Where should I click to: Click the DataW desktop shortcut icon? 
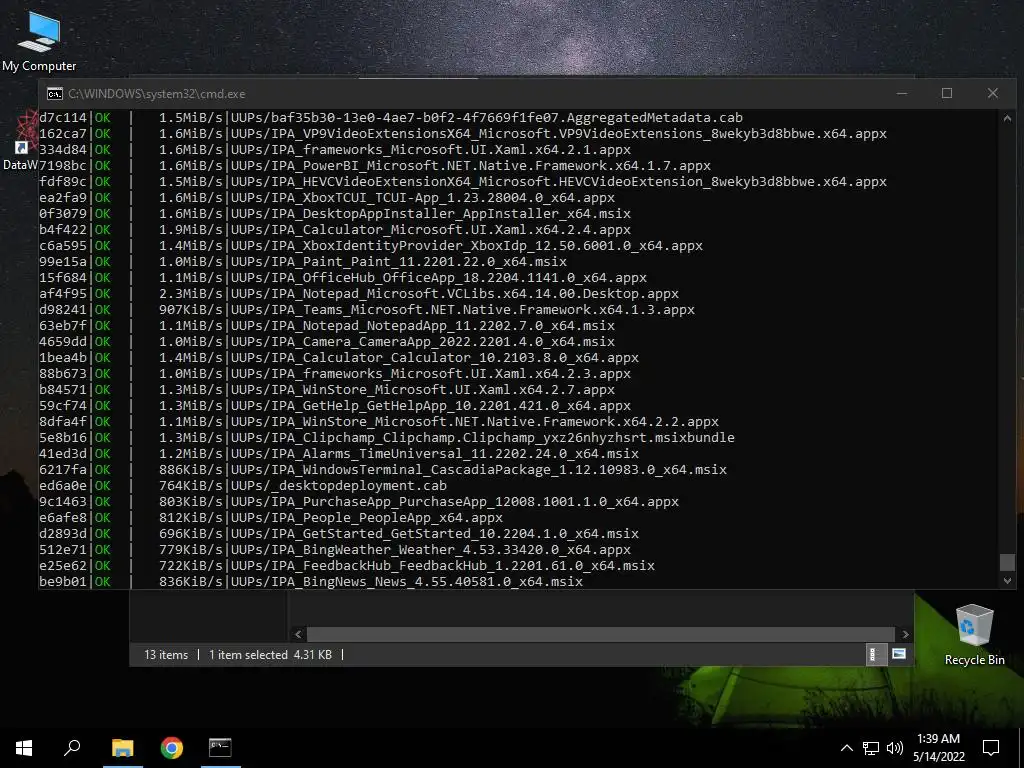20,141
